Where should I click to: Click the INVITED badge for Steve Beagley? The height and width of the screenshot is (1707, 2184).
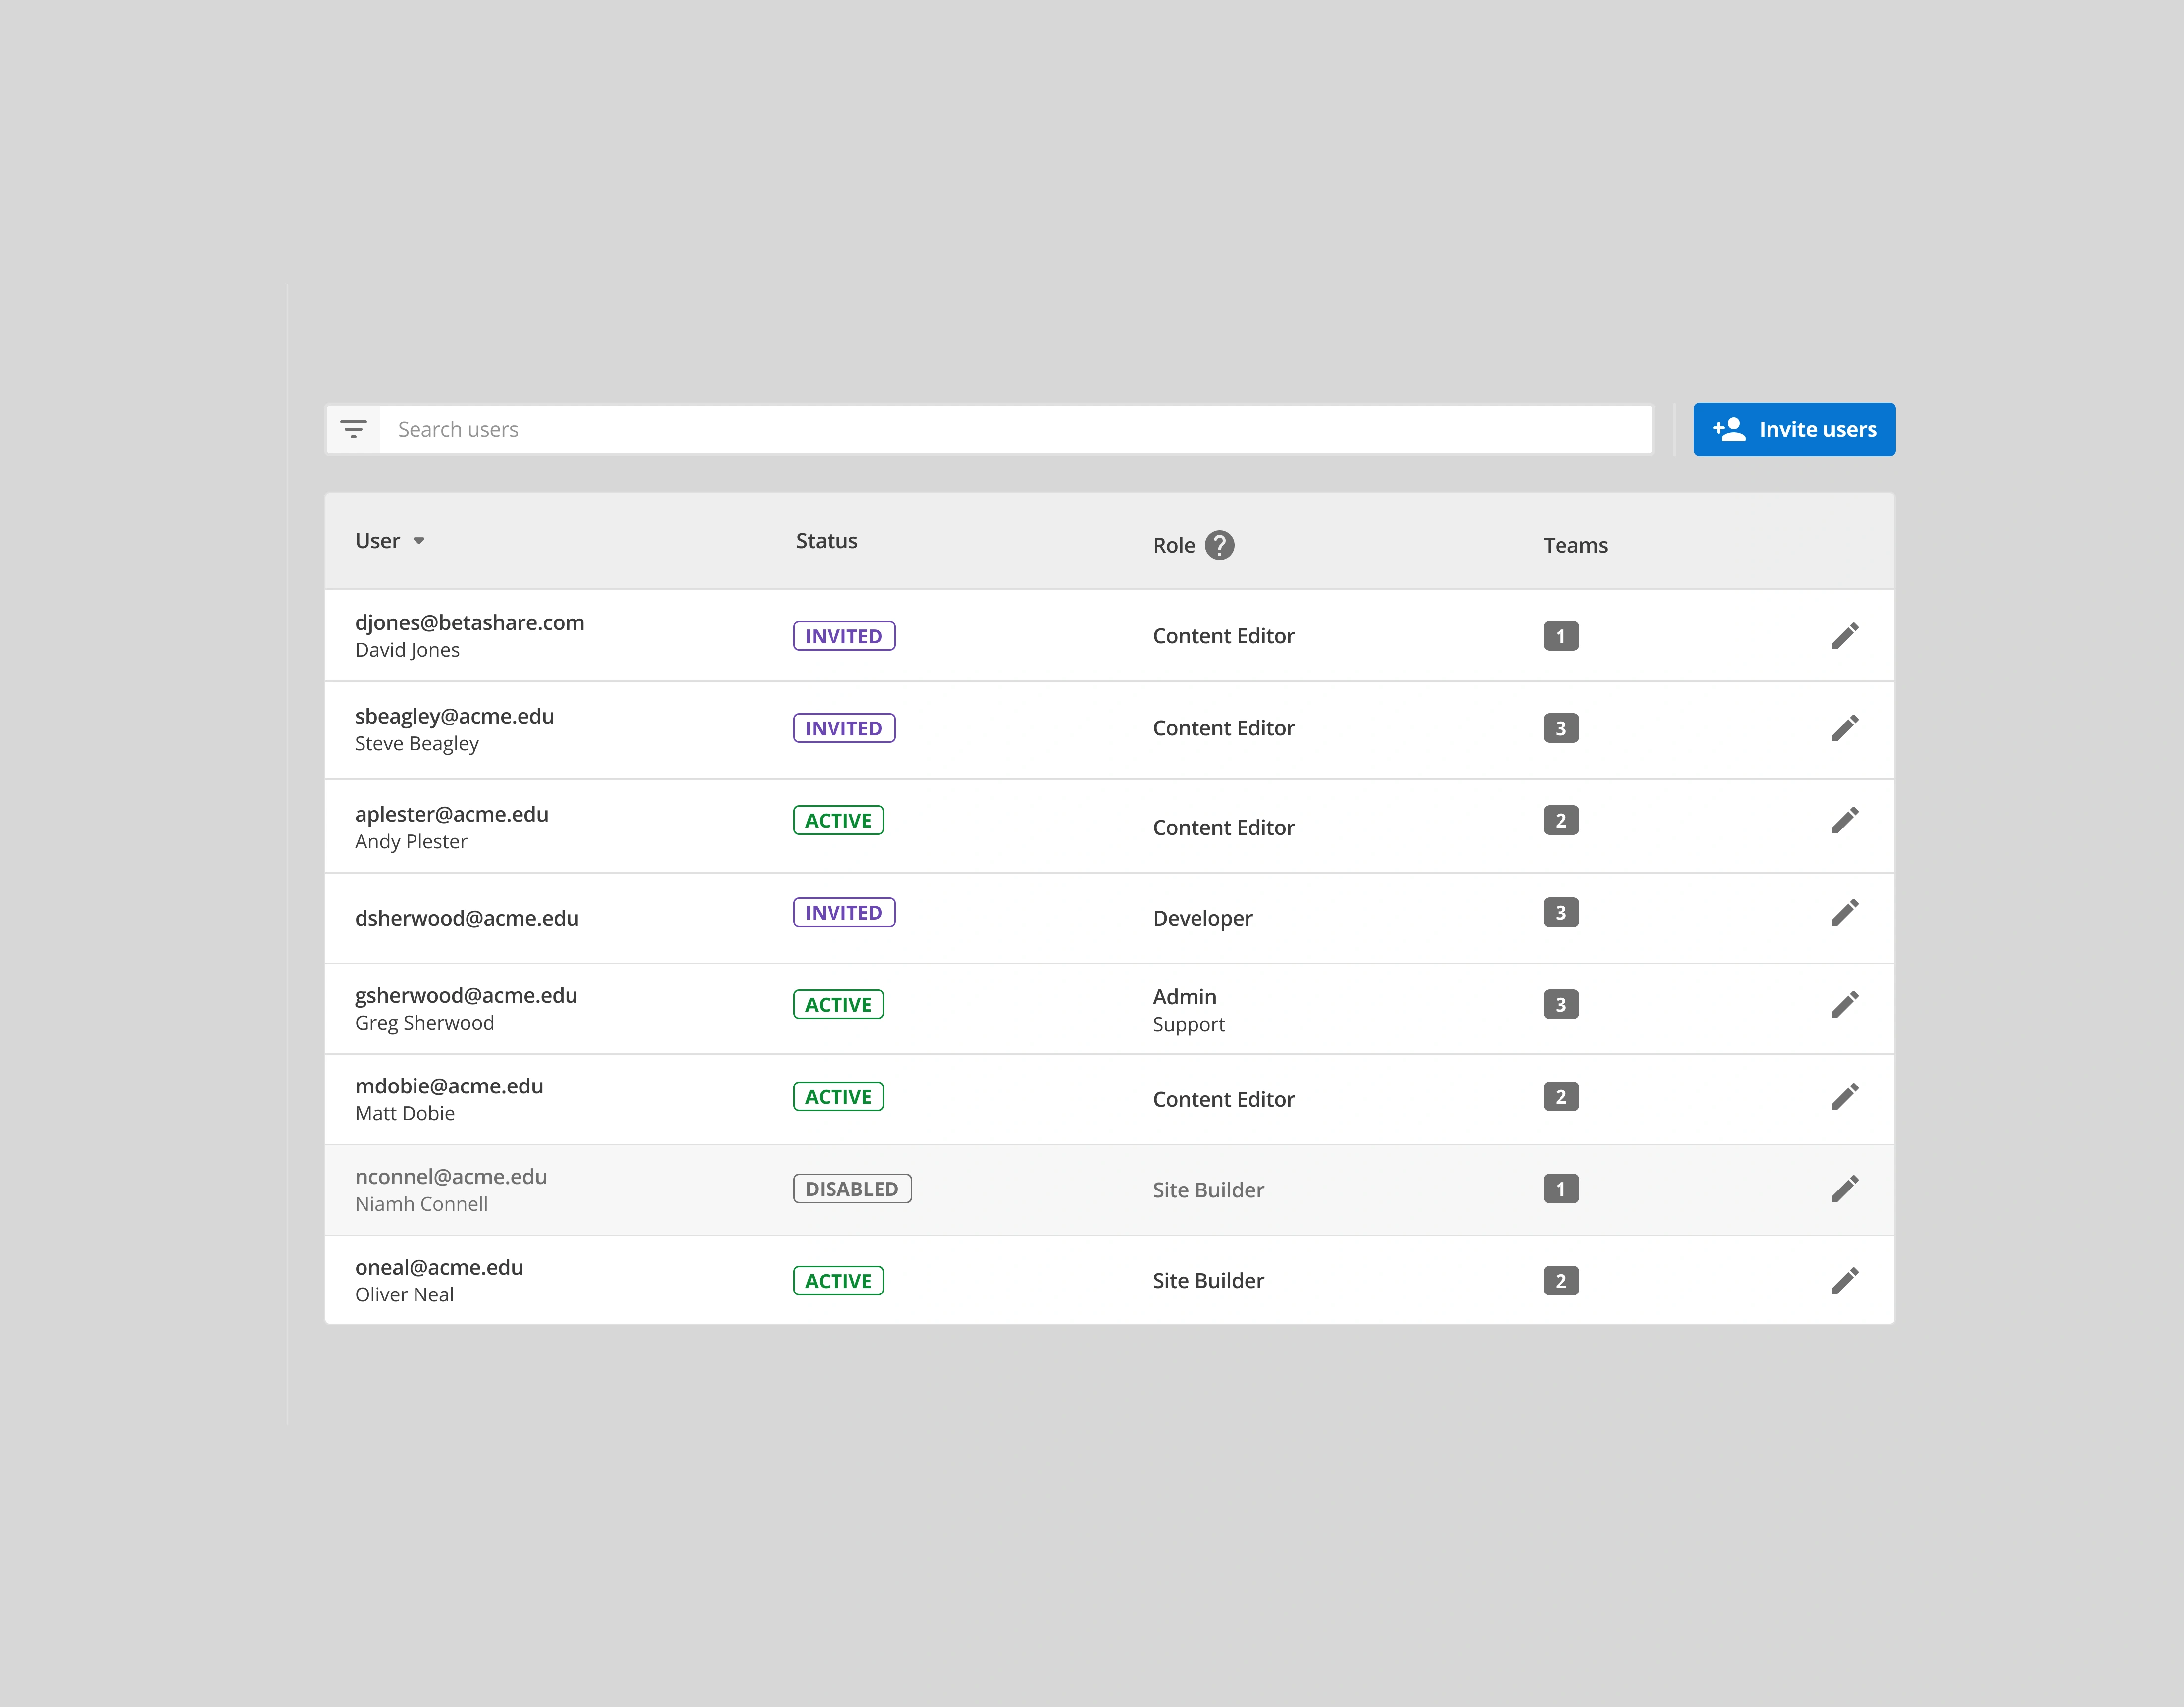[844, 728]
